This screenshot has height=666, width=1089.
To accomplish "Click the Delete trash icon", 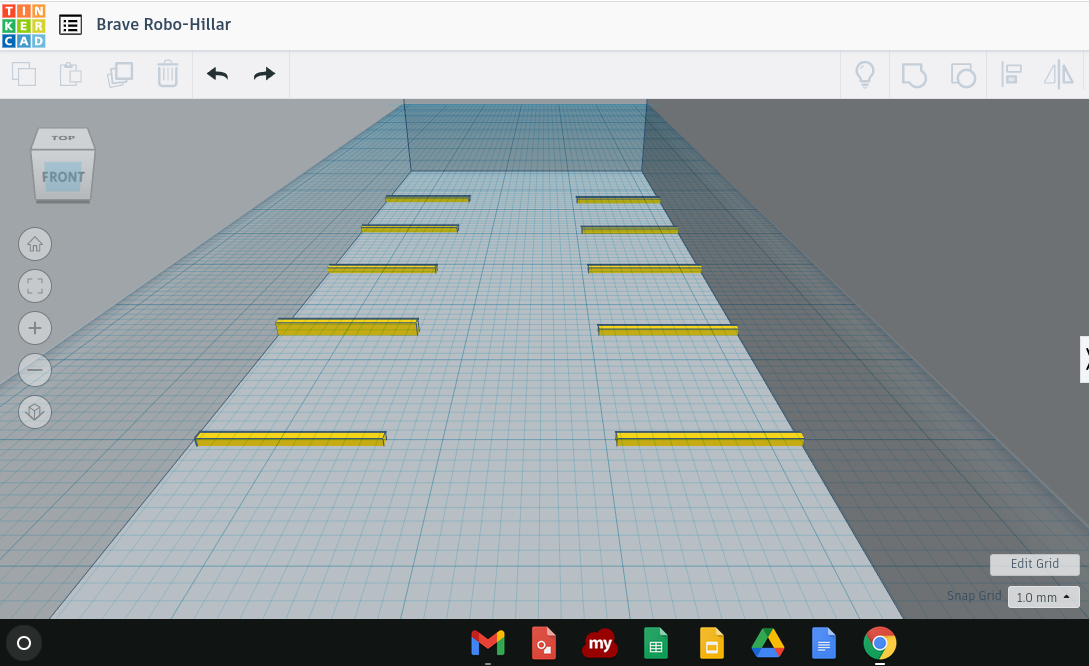I will click(167, 74).
